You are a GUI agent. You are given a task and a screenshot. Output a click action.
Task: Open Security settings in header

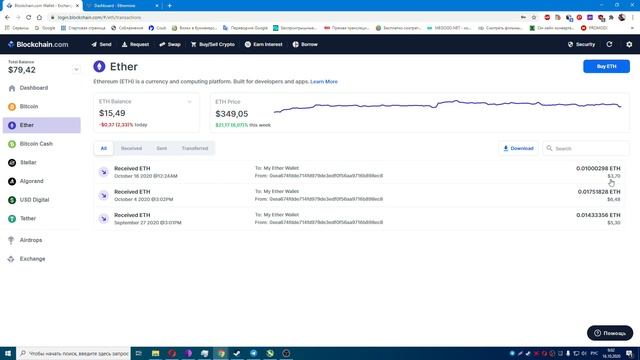[x=581, y=44]
